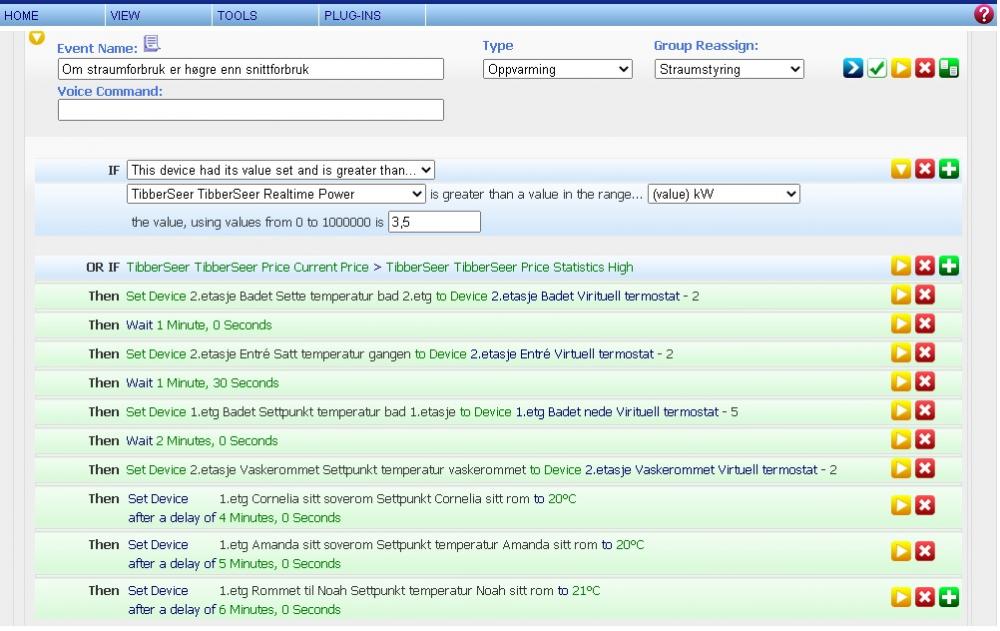Remove the Wait 1 Minute, 0 Seconds action
This screenshot has width=1000, height=631.
tap(925, 324)
